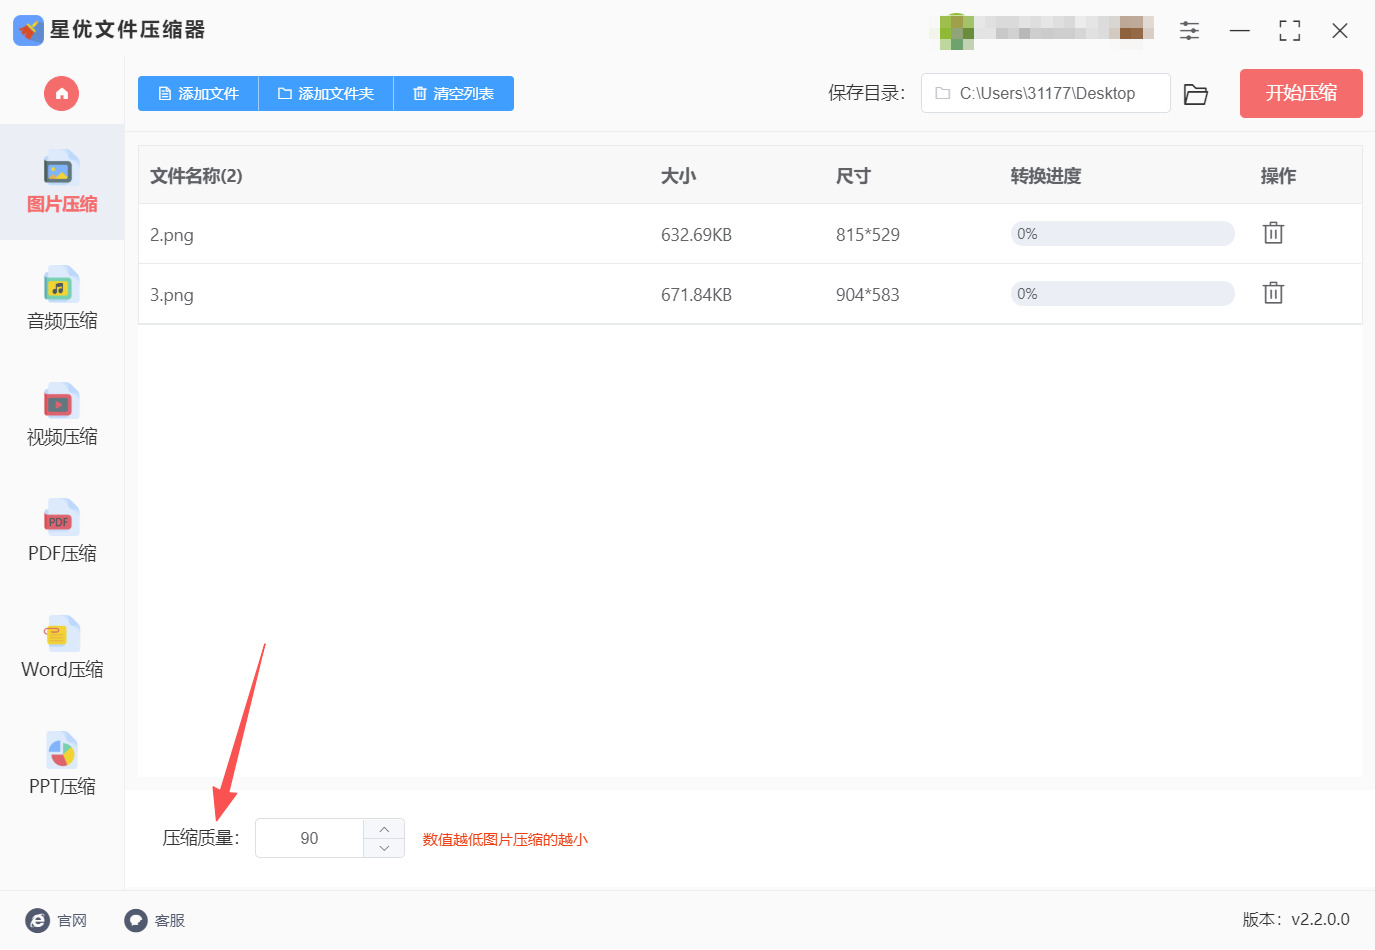Viewport: 1375px width, 950px height.
Task: Decrease 压缩质量 with the down arrow
Action: point(383,849)
